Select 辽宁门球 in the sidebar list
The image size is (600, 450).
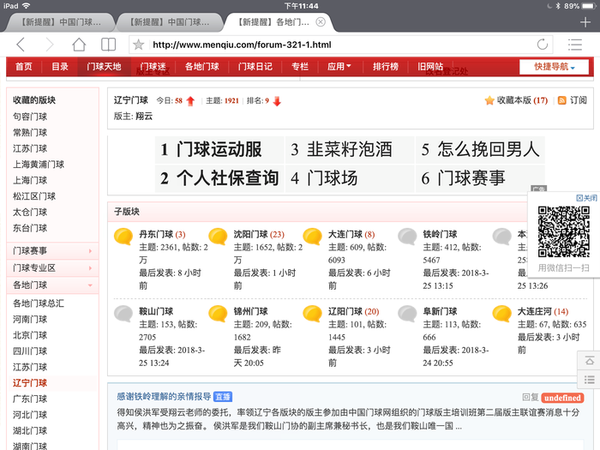pos(30,383)
